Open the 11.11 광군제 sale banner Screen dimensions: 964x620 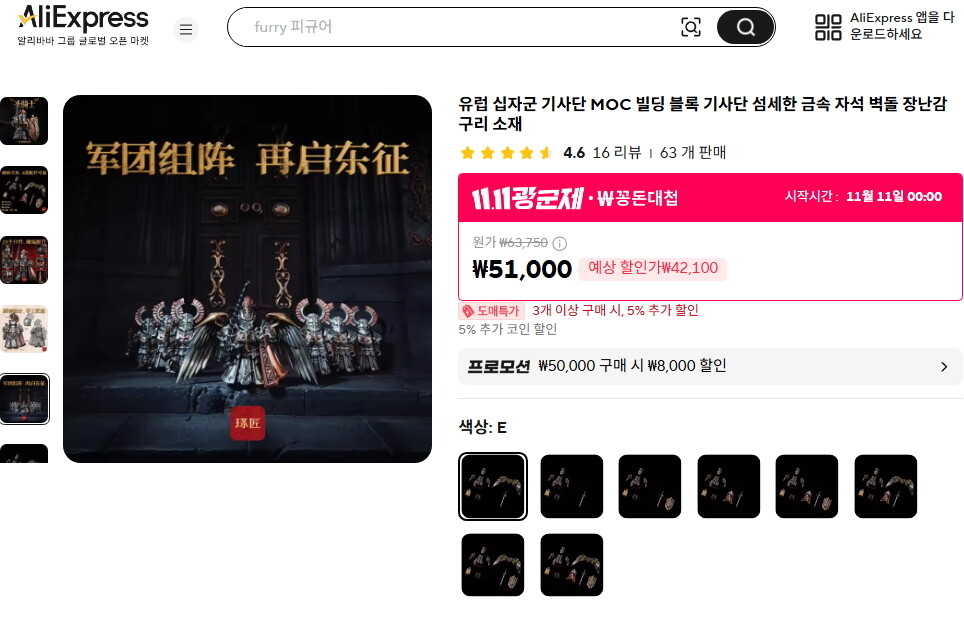point(710,198)
